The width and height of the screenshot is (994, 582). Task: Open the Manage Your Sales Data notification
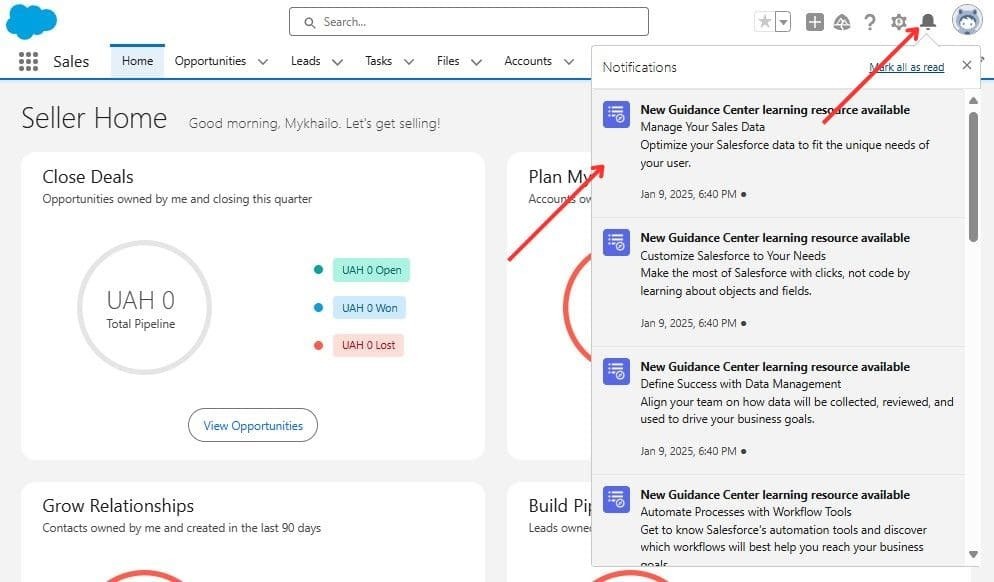click(x=778, y=153)
